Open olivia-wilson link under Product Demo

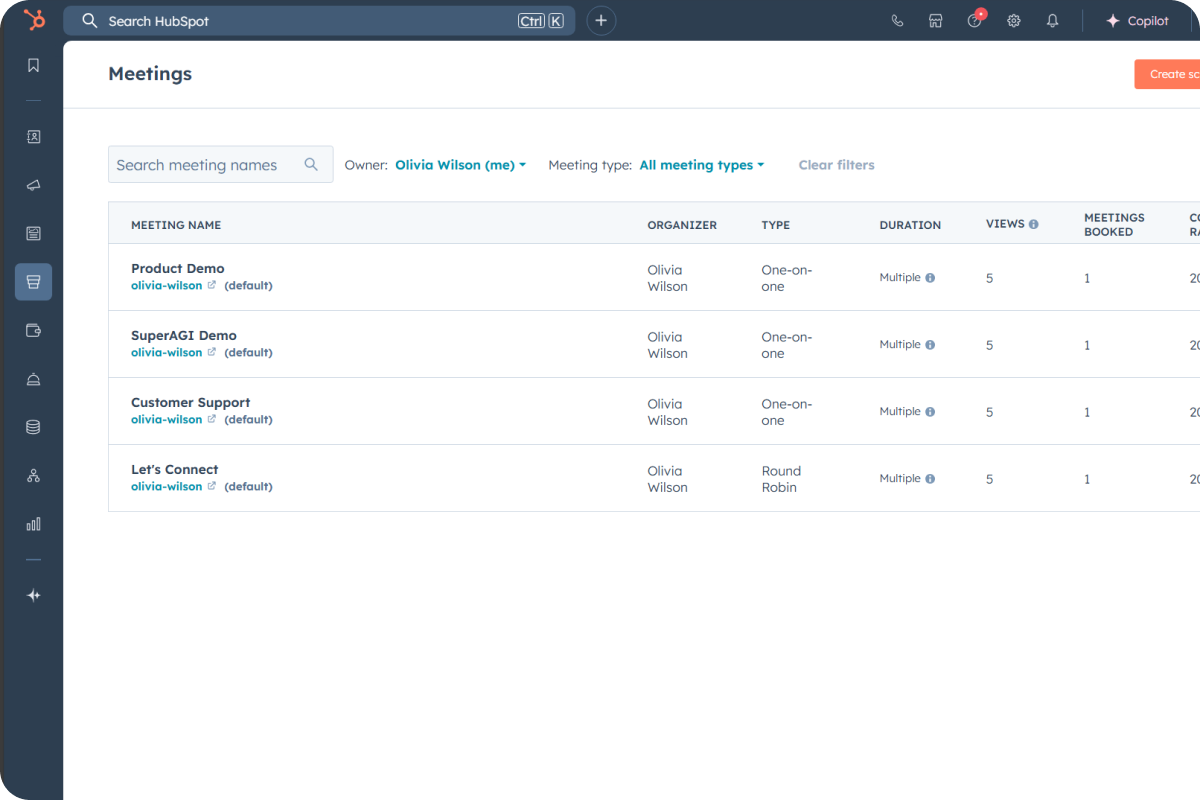pos(166,285)
